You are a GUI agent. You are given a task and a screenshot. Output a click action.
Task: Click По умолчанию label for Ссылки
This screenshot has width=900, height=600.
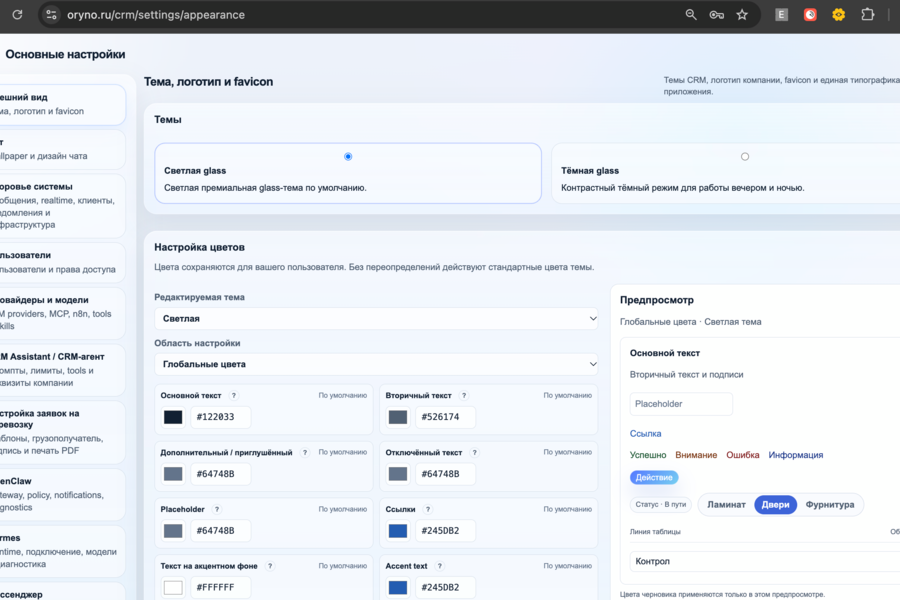point(568,509)
